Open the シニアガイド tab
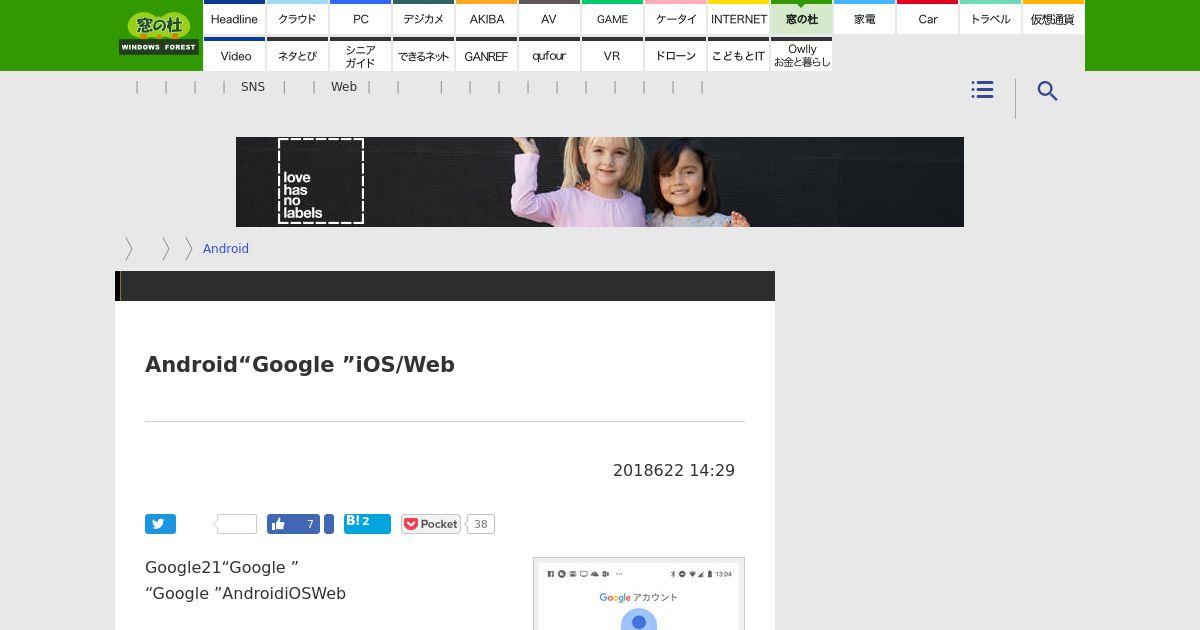The image size is (1200, 630). pos(360,55)
